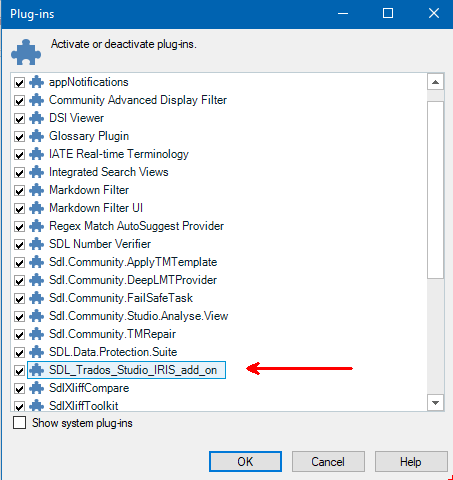The width and height of the screenshot is (453, 480).
Task: Click the large Plug-ins header puzzle icon
Action: tap(26, 52)
